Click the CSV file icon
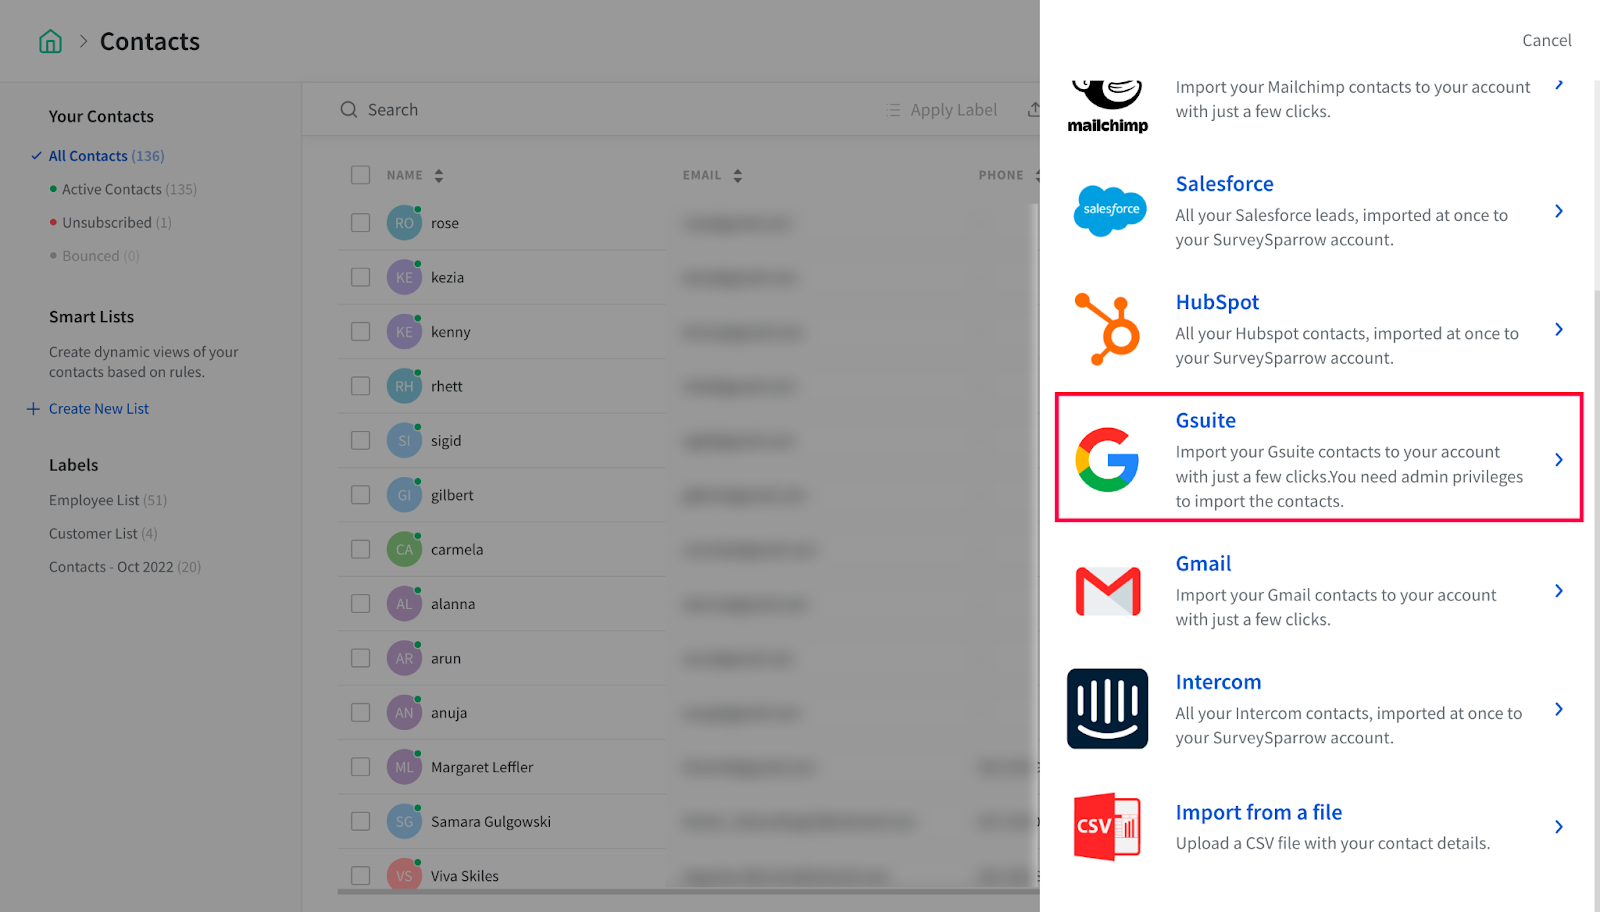 (1108, 827)
